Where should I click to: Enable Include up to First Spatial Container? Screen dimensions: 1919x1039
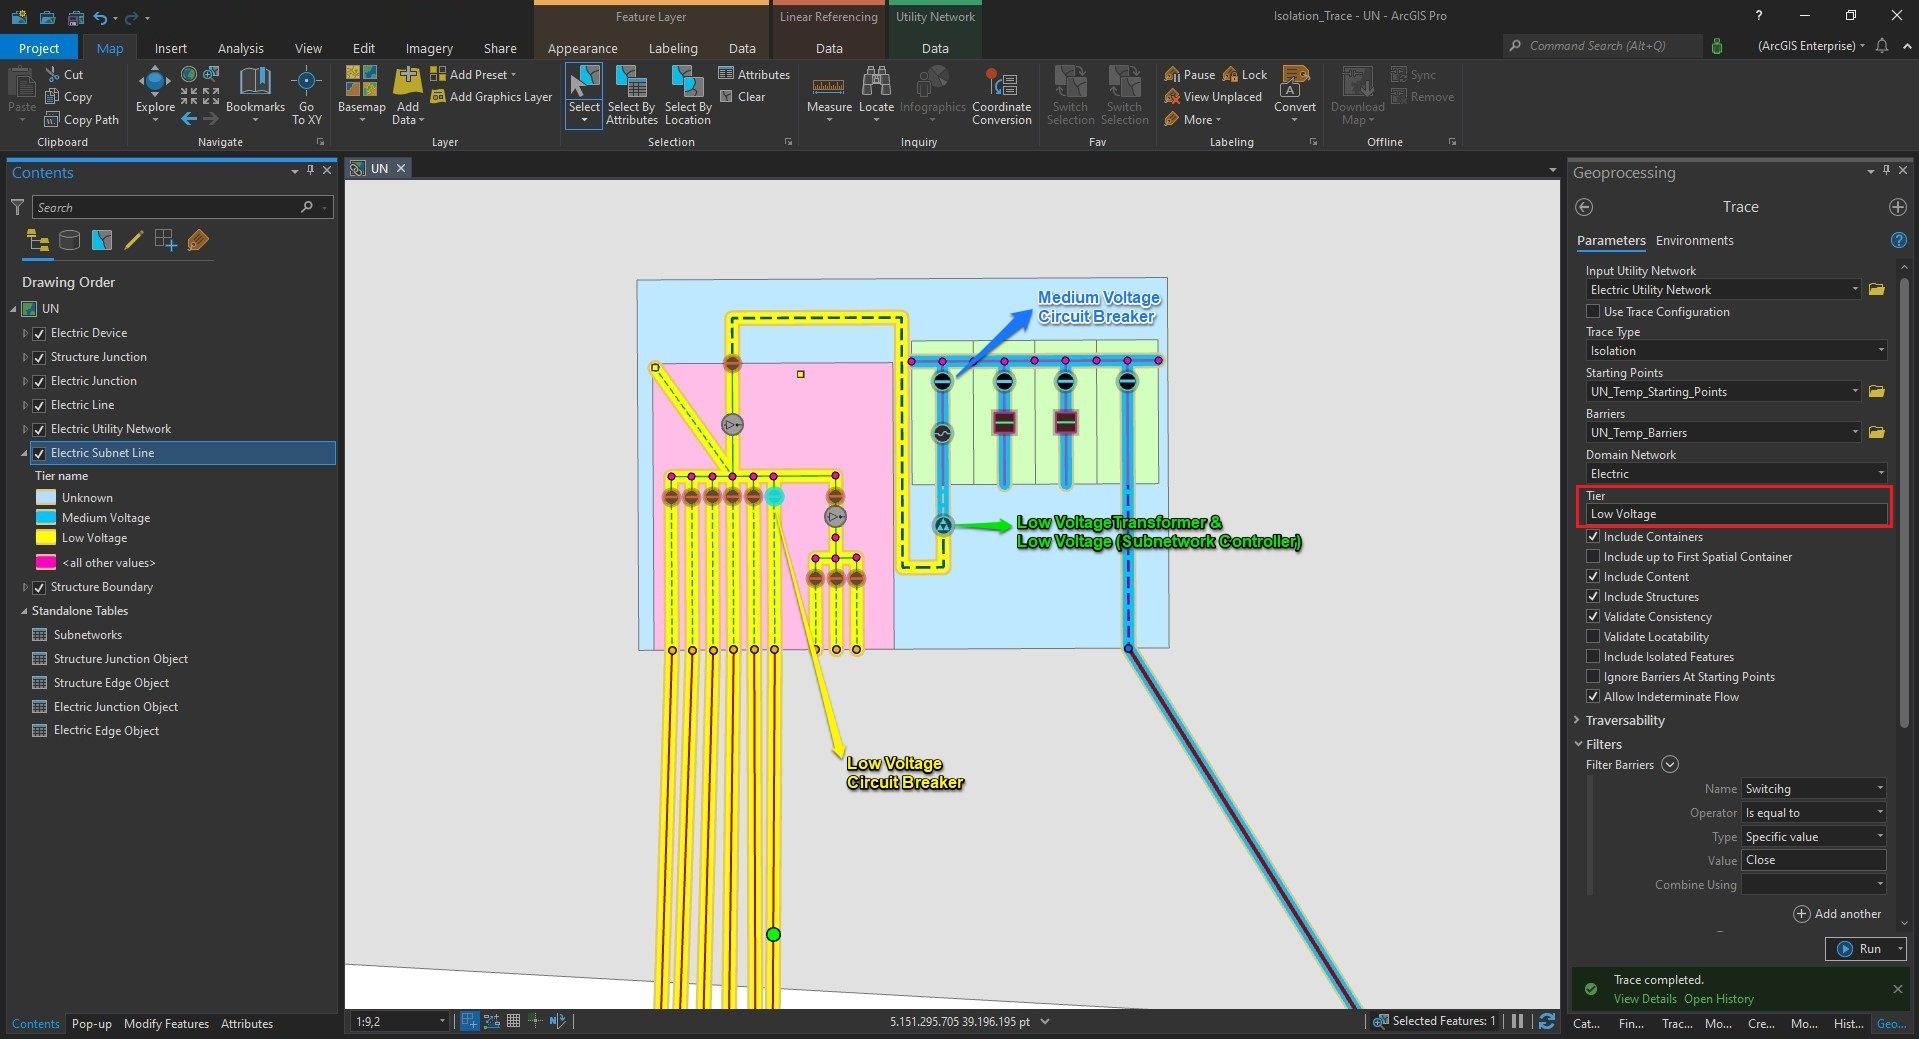1593,557
